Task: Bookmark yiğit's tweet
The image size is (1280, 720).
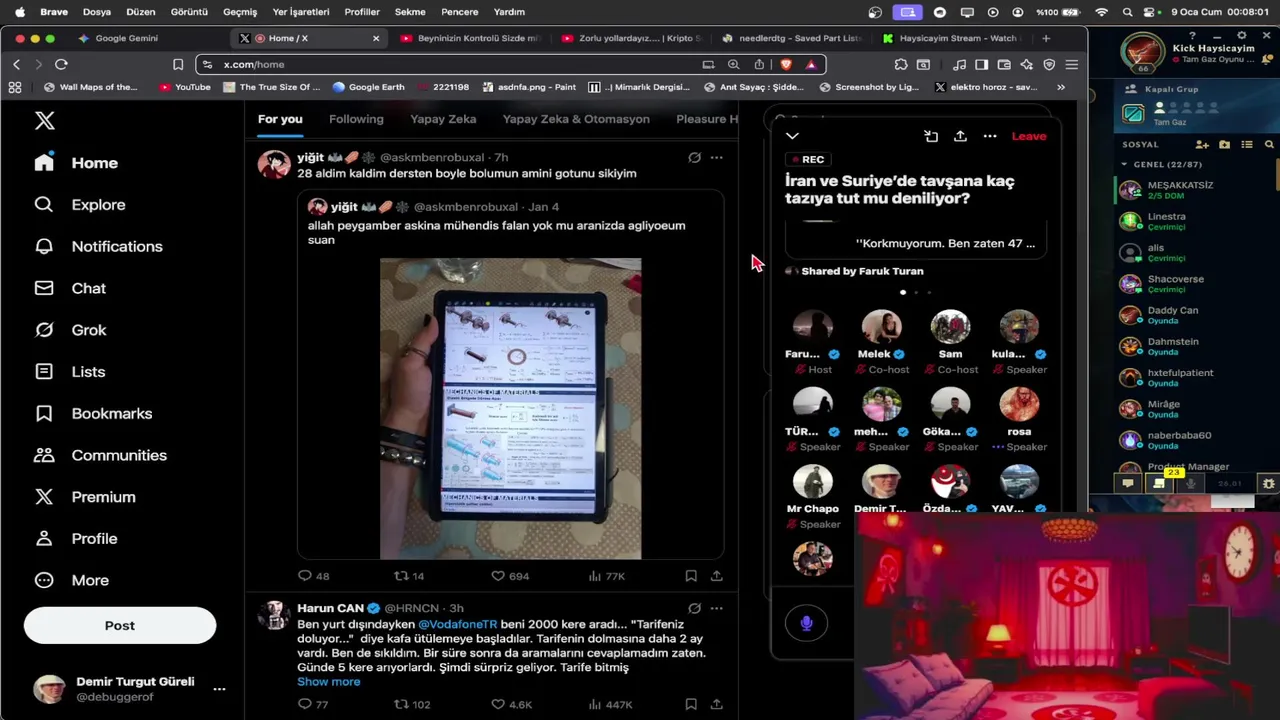Action: click(691, 576)
